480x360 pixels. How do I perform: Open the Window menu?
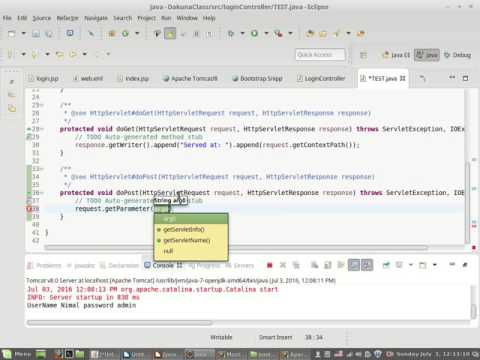pyautogui.click(x=187, y=18)
